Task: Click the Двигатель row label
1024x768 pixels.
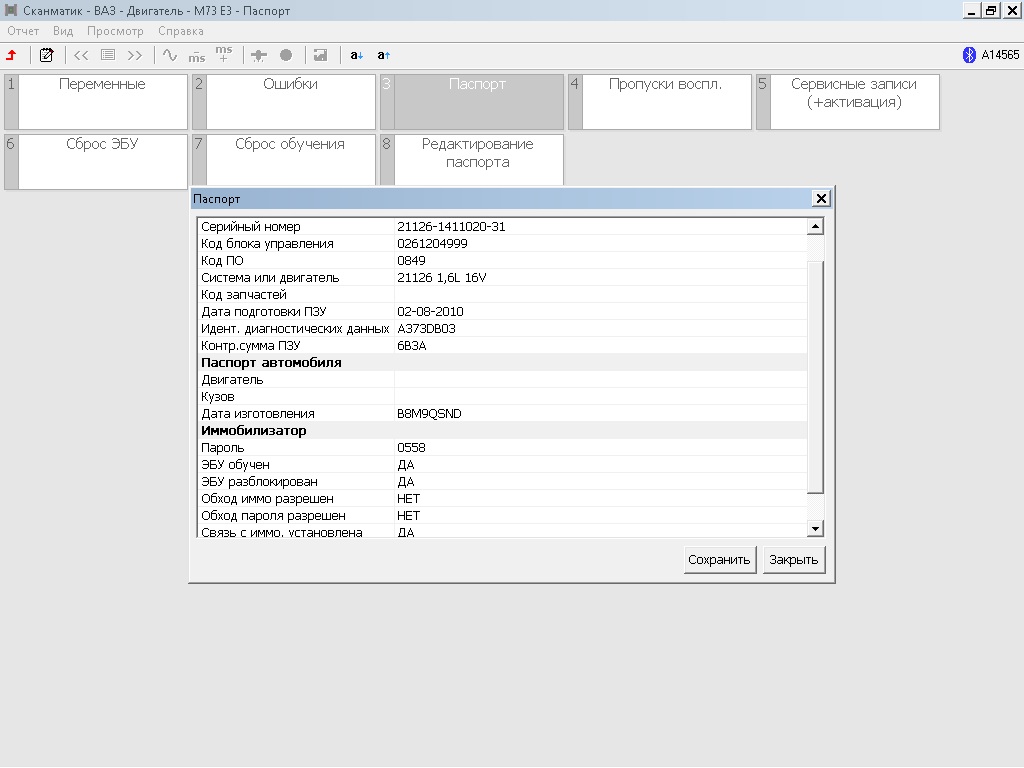Action: coord(232,379)
